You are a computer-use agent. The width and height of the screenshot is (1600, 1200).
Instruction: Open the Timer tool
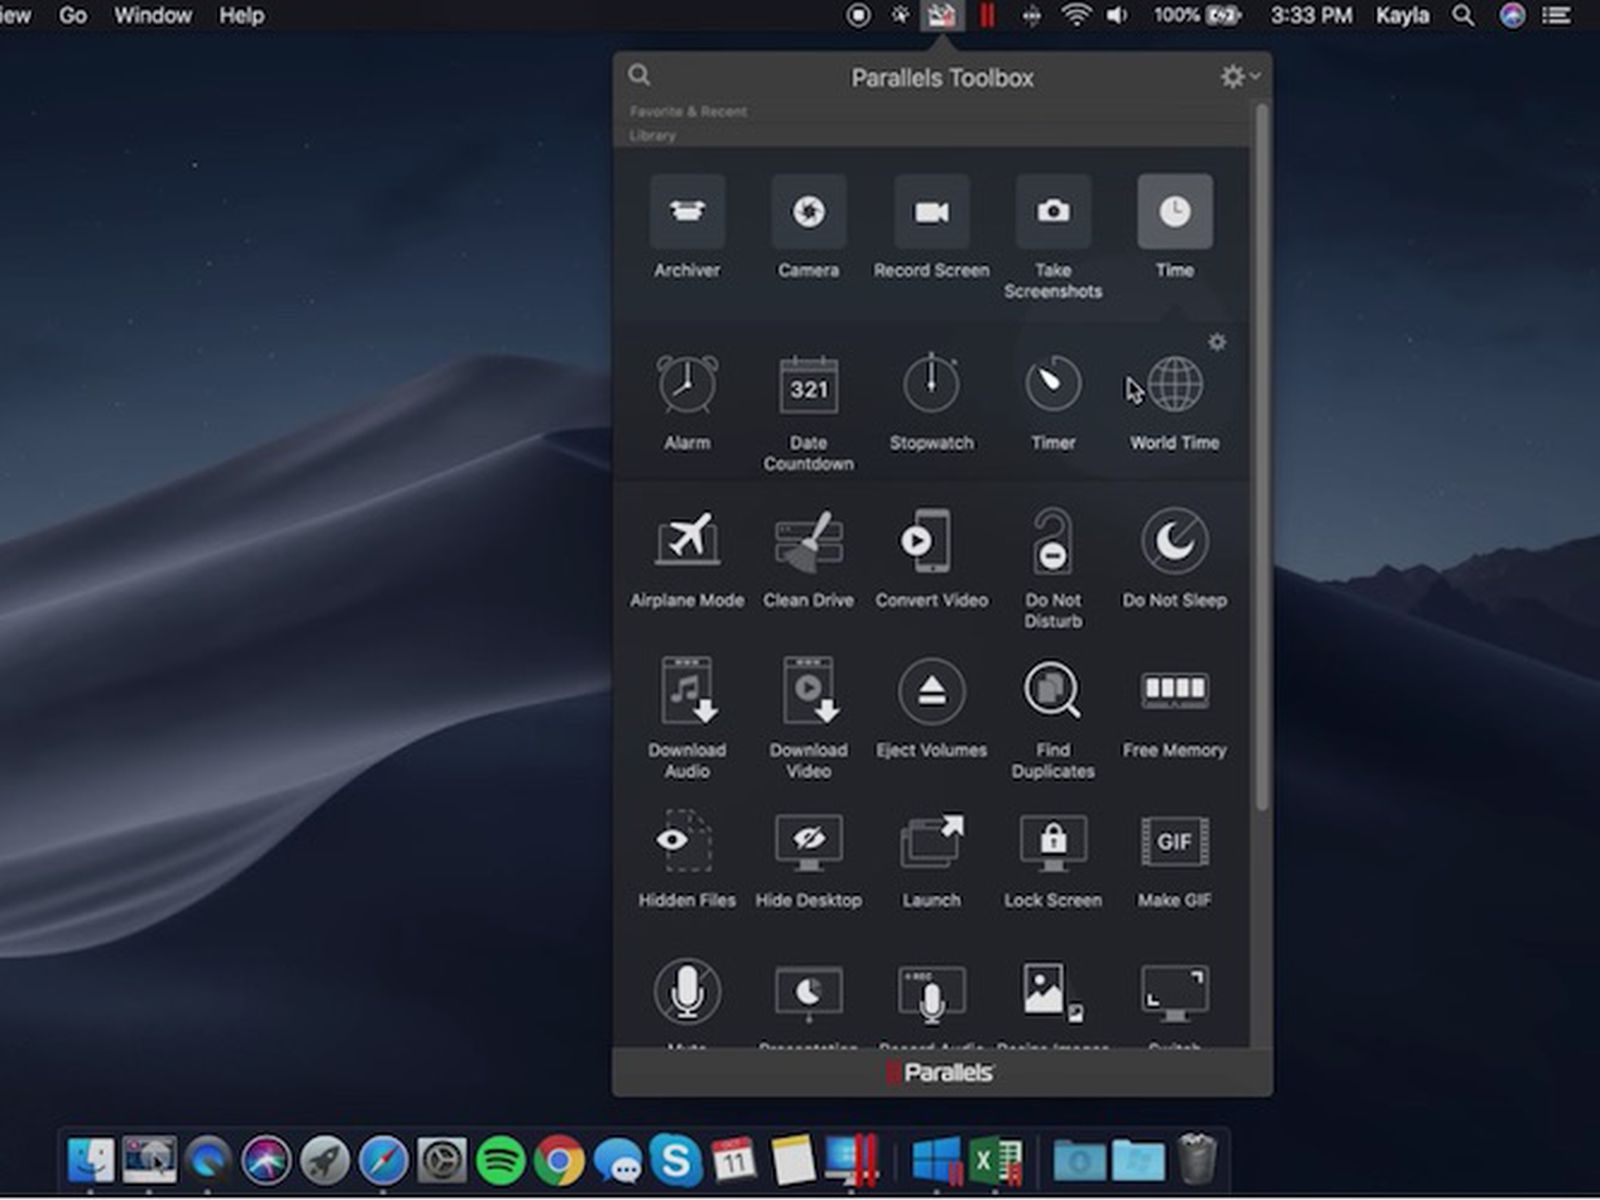[x=1053, y=384]
